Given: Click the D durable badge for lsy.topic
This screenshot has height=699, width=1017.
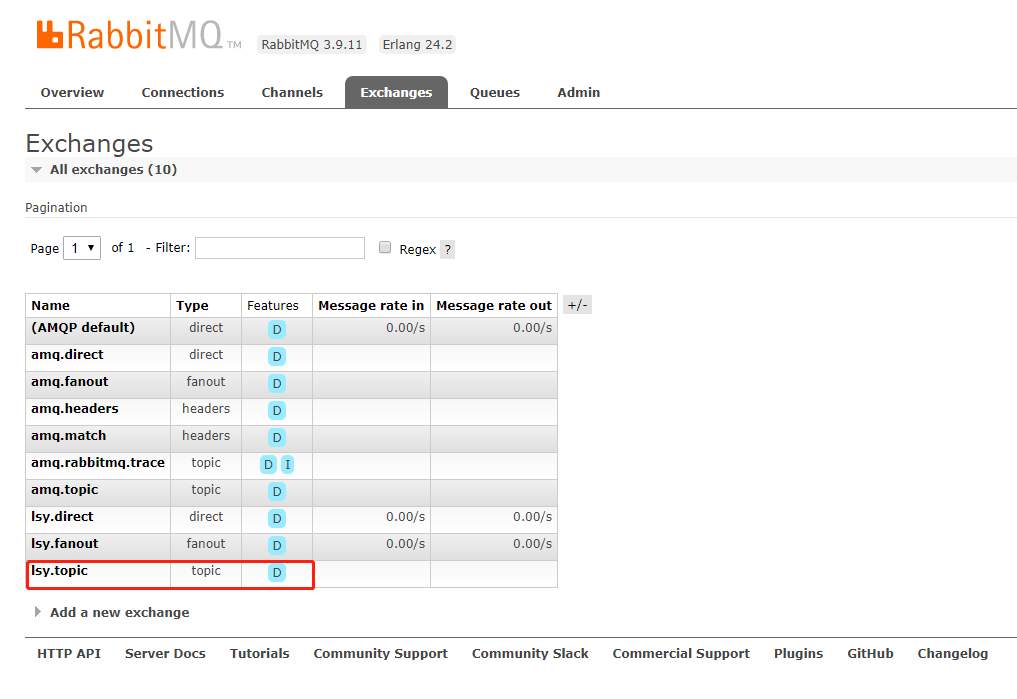Looking at the screenshot, I should [277, 573].
